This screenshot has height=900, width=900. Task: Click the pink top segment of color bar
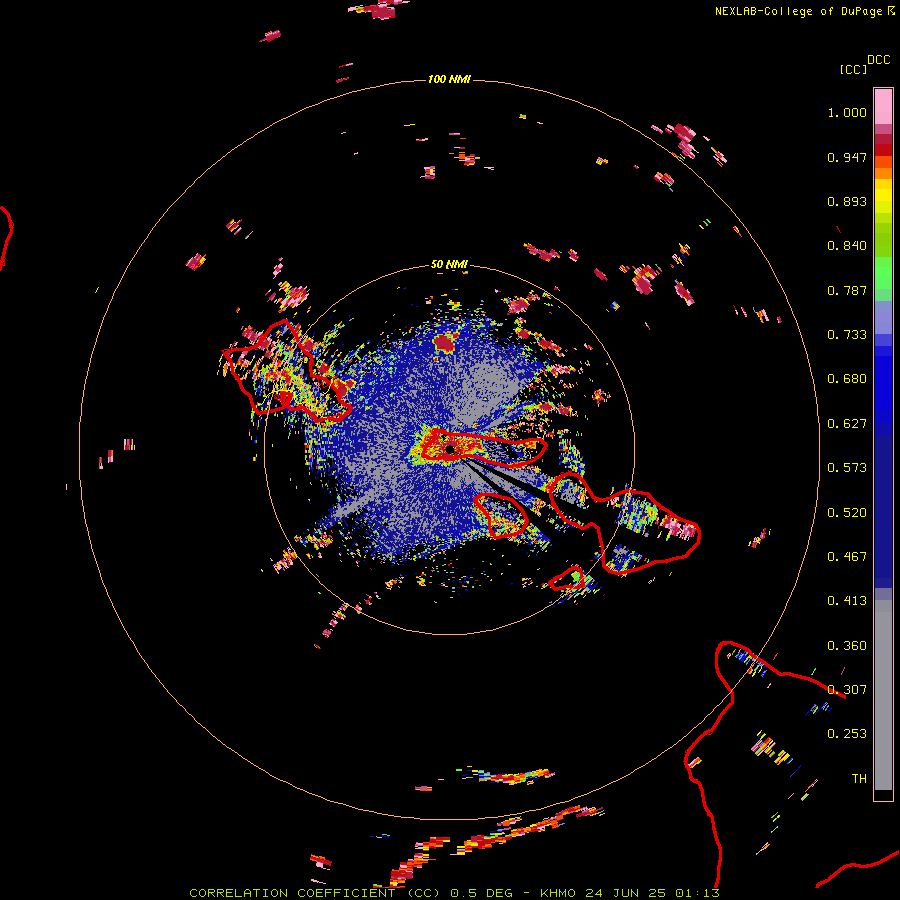[883, 106]
